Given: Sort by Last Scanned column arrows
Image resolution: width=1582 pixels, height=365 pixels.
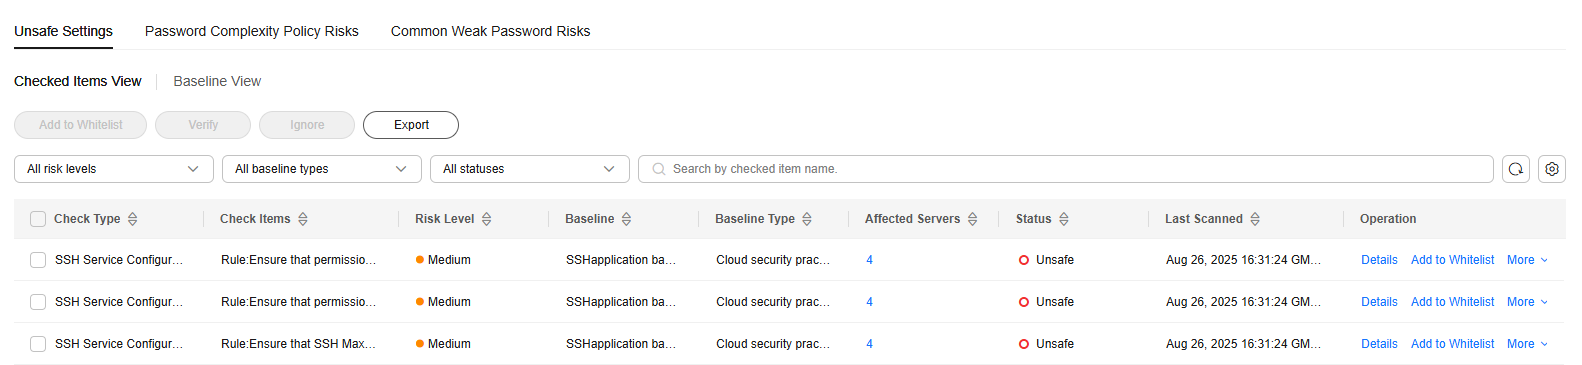Looking at the screenshot, I should pyautogui.click(x=1255, y=219).
